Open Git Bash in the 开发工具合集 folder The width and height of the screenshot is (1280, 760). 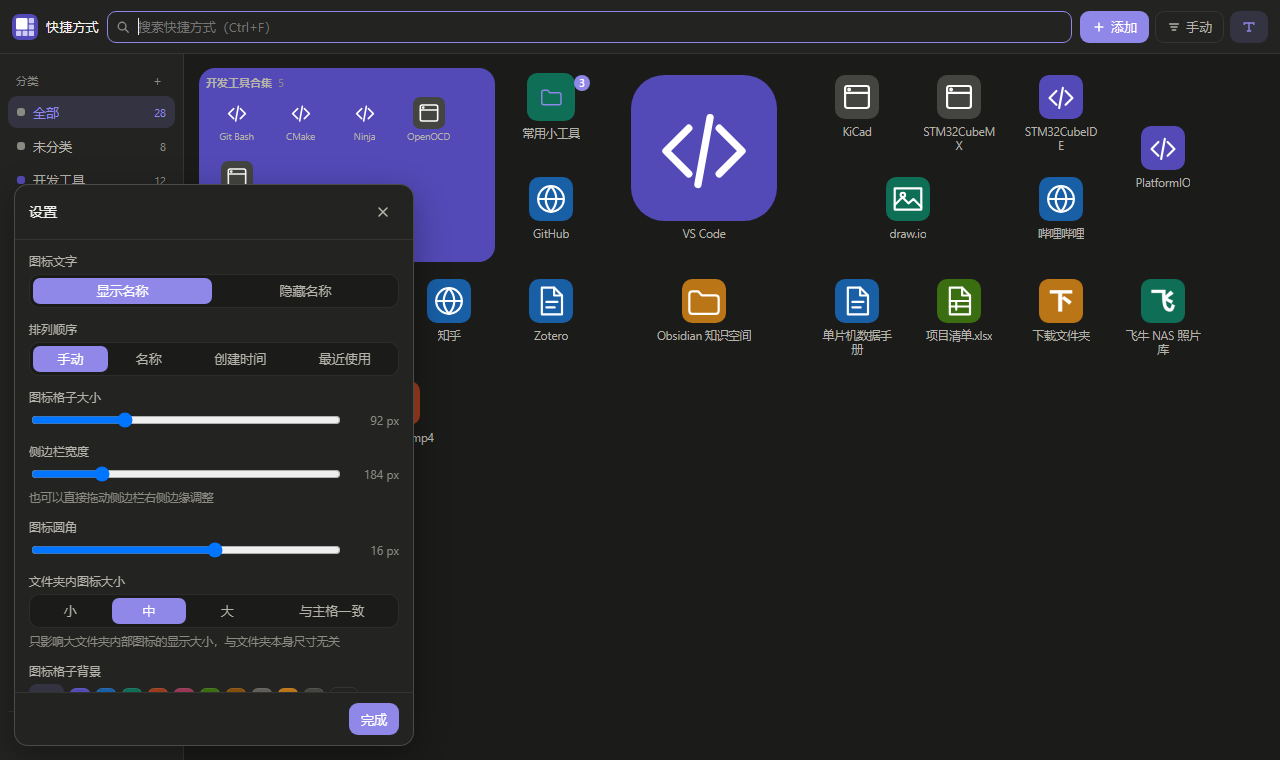click(237, 120)
